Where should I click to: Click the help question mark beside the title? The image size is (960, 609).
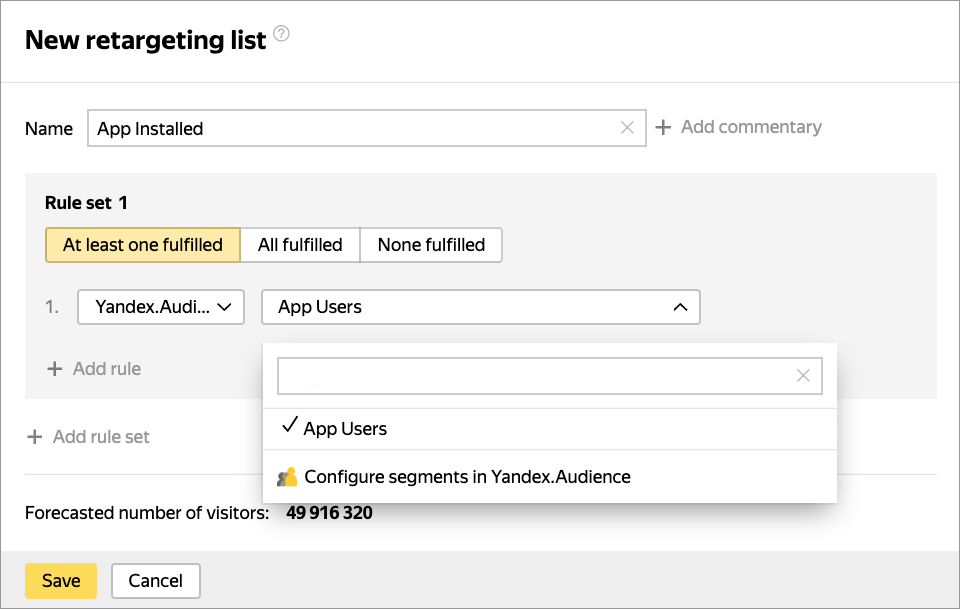[x=282, y=36]
